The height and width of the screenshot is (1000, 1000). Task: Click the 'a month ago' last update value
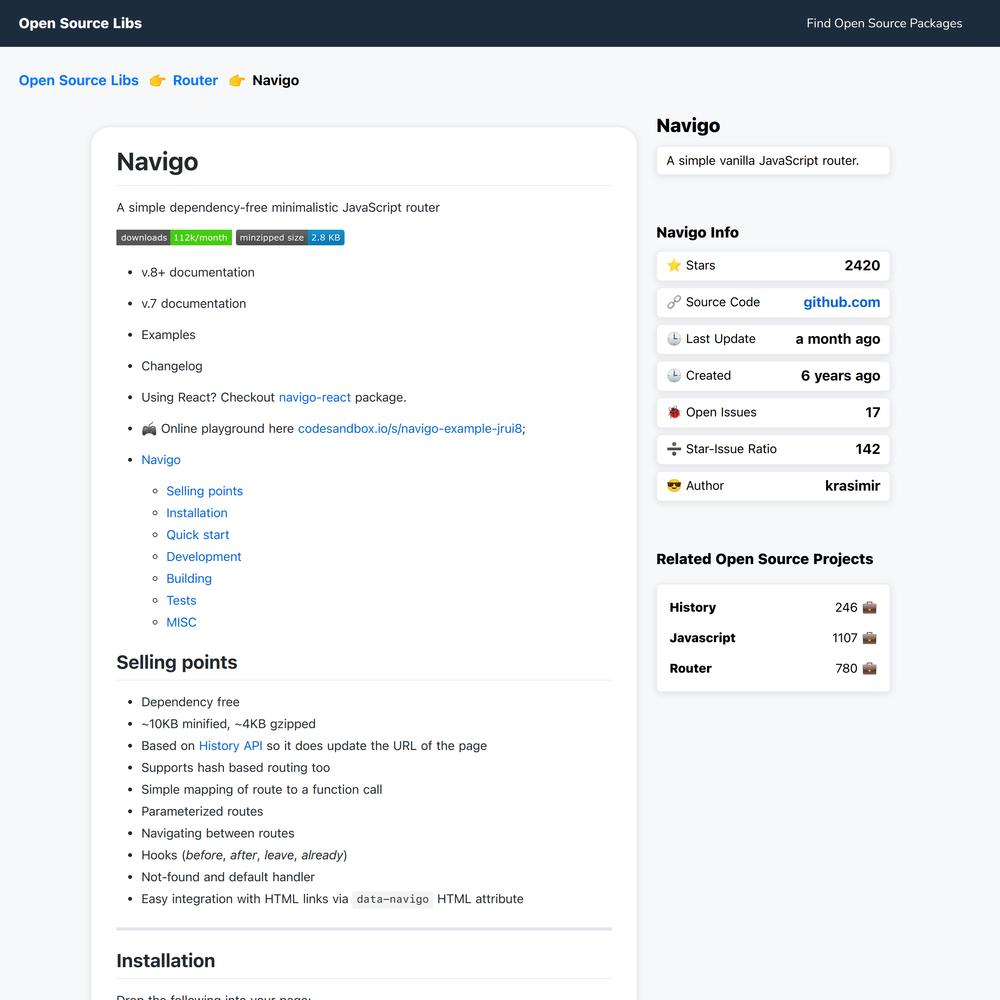[837, 339]
